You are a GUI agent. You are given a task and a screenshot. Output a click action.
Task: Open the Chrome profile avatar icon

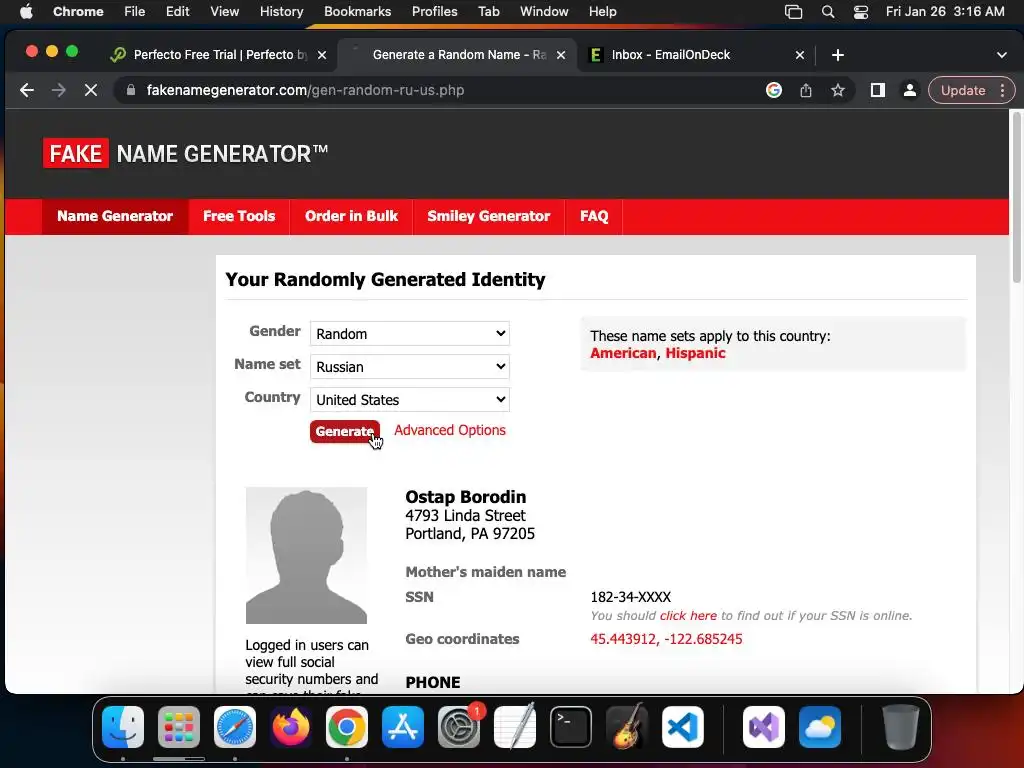[x=909, y=90]
